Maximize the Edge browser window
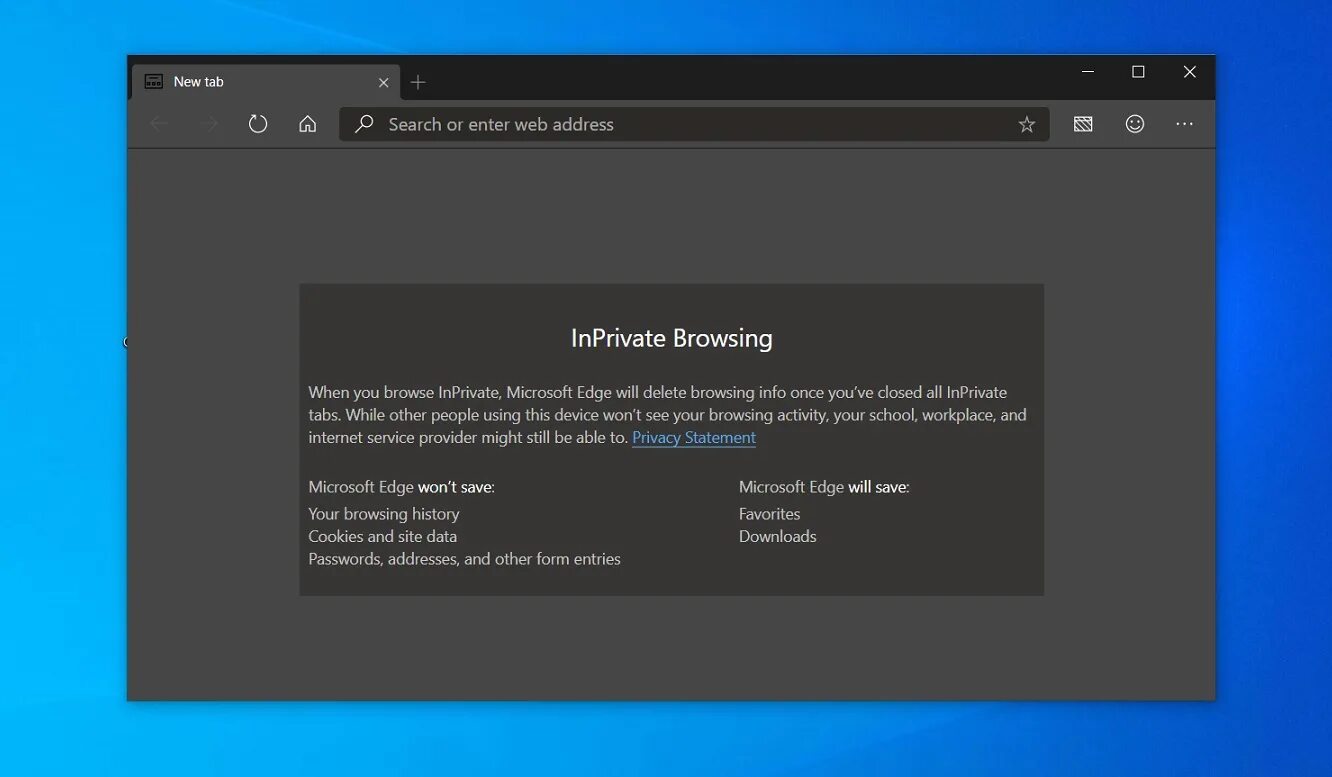The height and width of the screenshot is (777, 1332). 1138,72
